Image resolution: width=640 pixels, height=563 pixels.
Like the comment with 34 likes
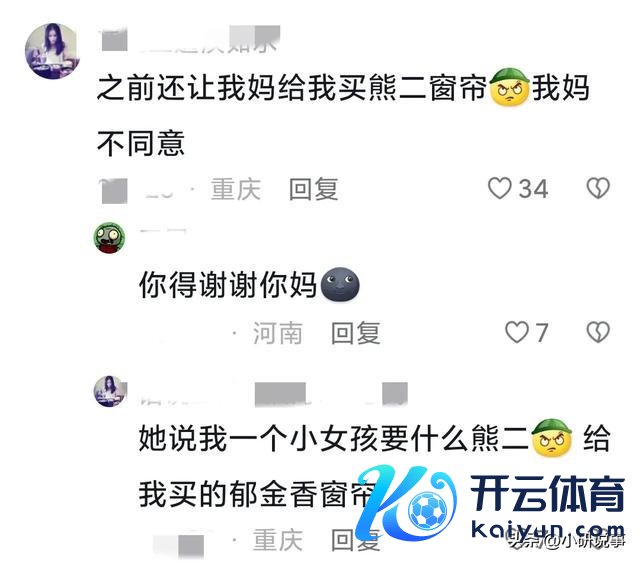click(500, 189)
